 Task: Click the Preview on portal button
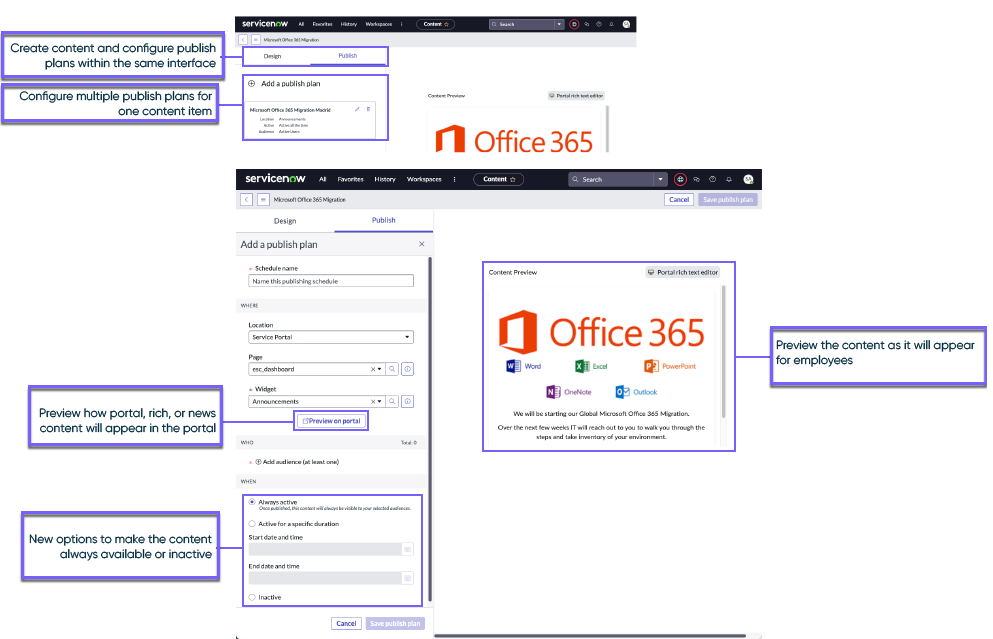tap(331, 421)
